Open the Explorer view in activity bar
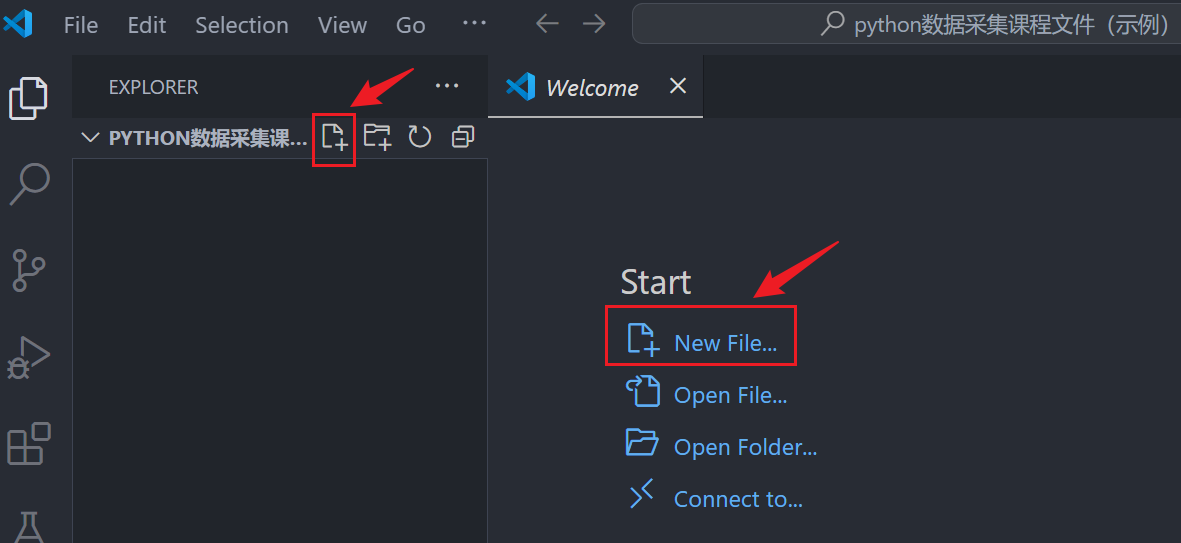This screenshot has width=1181, height=543. [29, 97]
